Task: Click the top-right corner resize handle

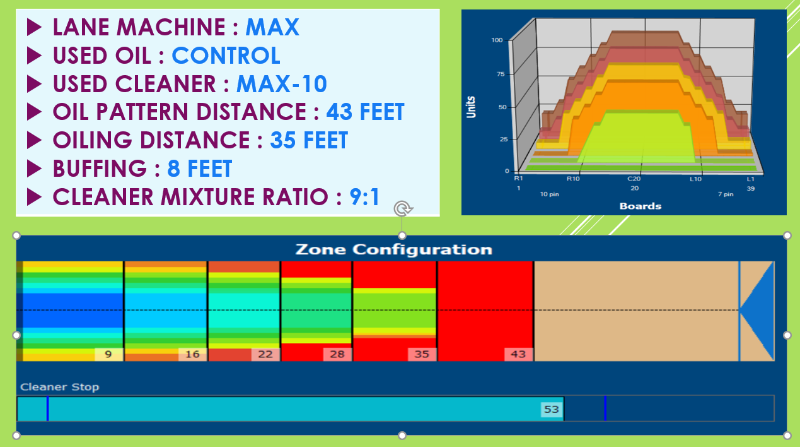Action: (x=787, y=236)
